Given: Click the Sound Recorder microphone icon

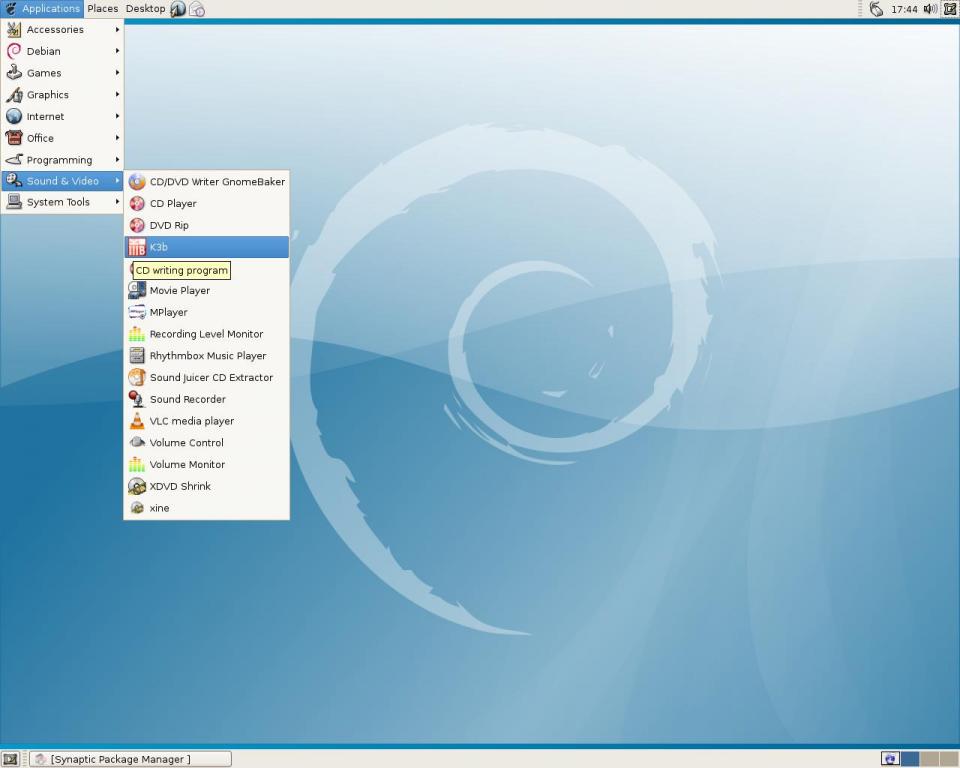Looking at the screenshot, I should (x=137, y=399).
